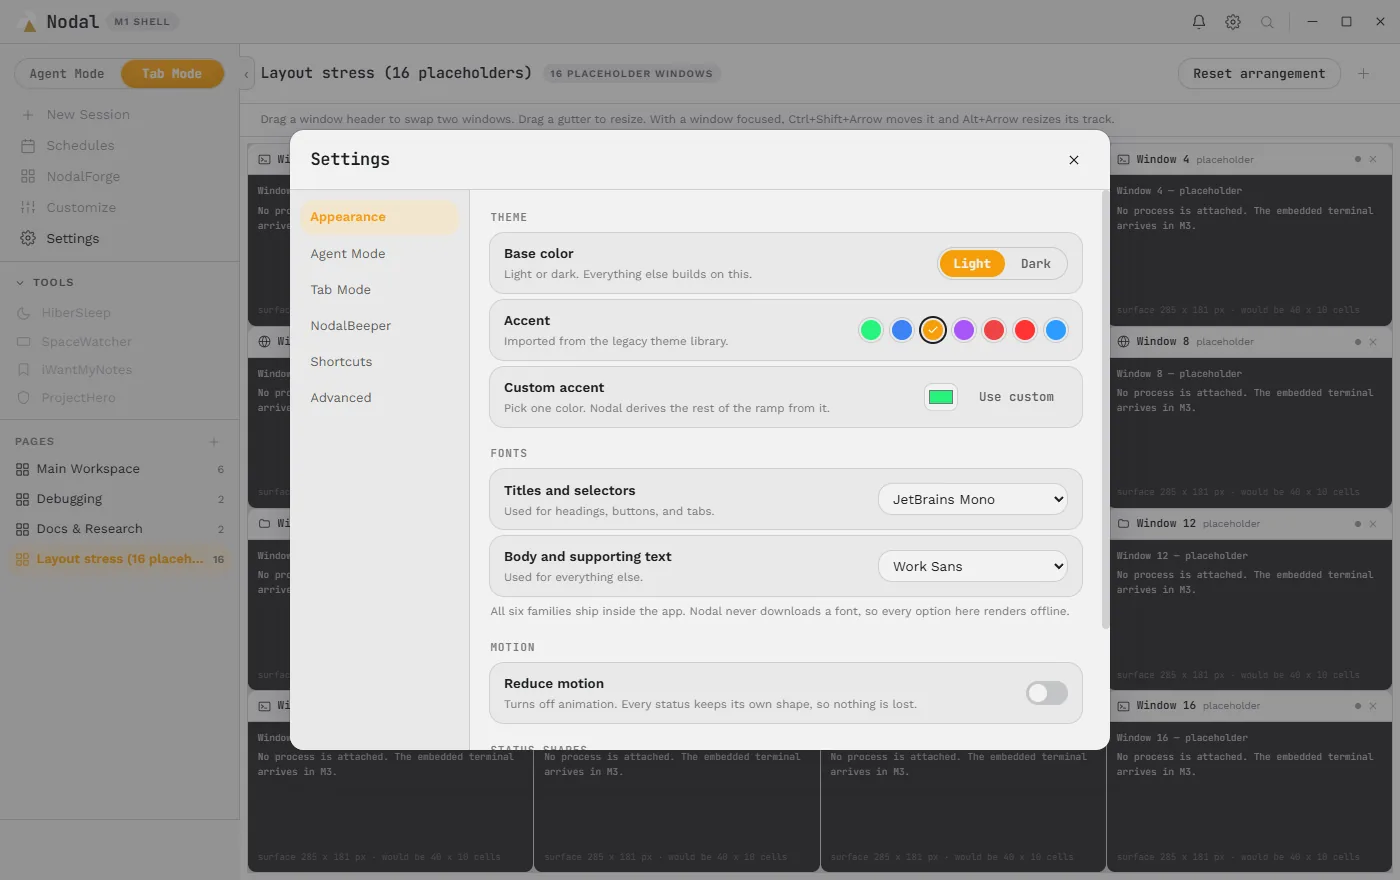
Task: Enable the Reduce motion switch
Action: (1047, 693)
